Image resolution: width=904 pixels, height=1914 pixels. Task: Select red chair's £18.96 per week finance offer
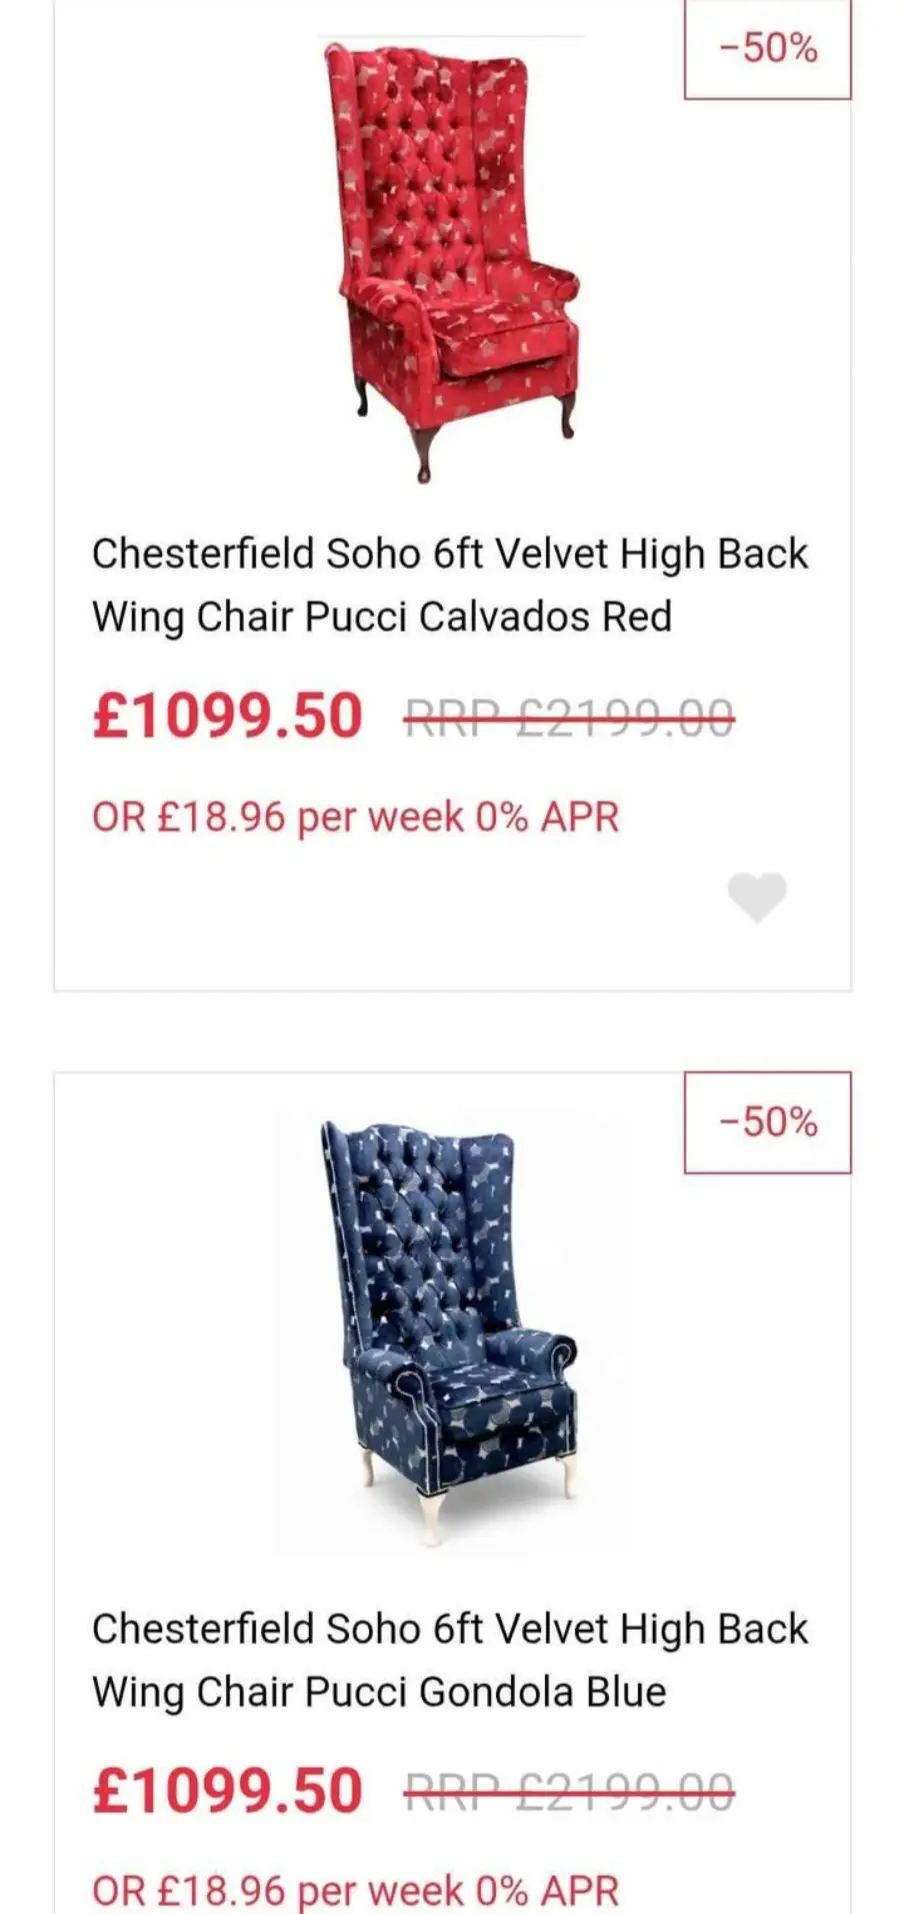[356, 818]
